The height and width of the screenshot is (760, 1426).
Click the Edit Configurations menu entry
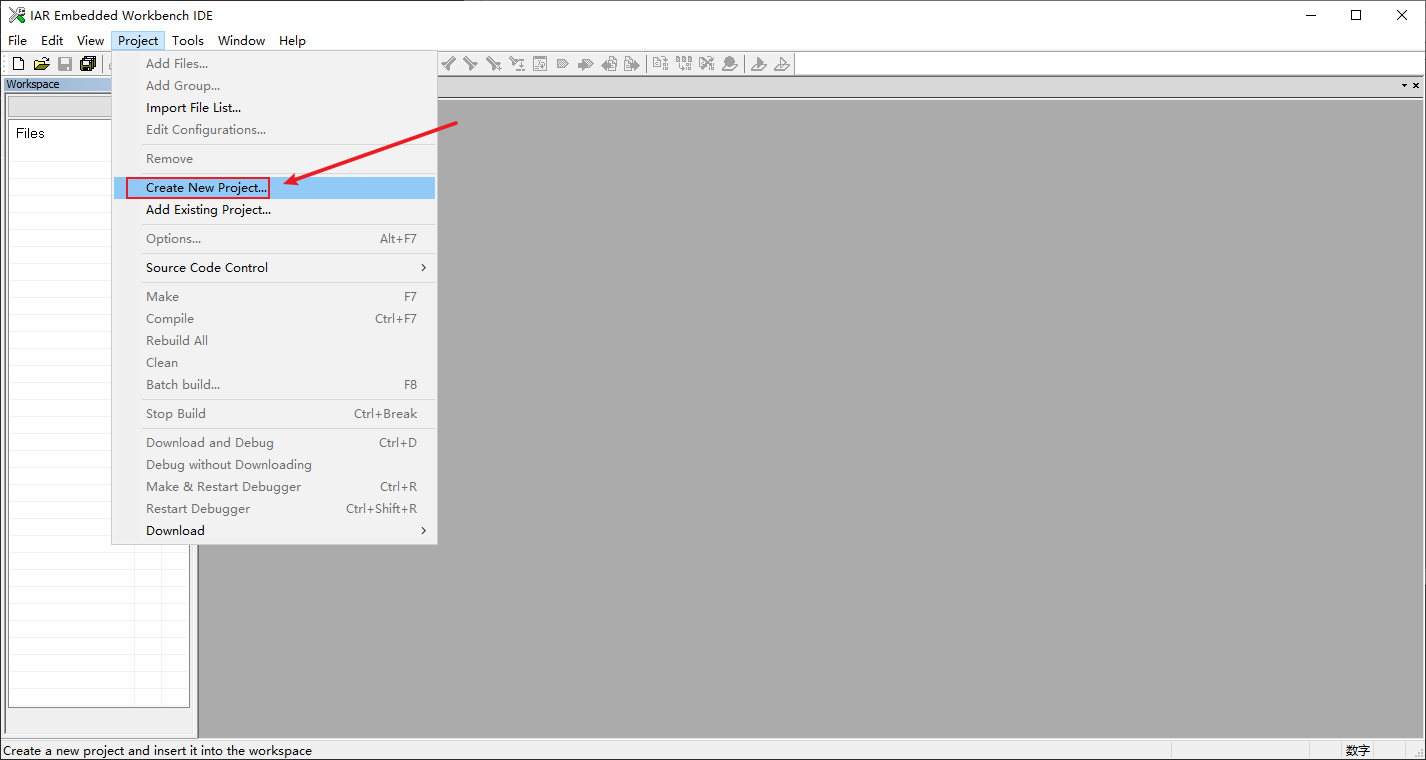274,130
